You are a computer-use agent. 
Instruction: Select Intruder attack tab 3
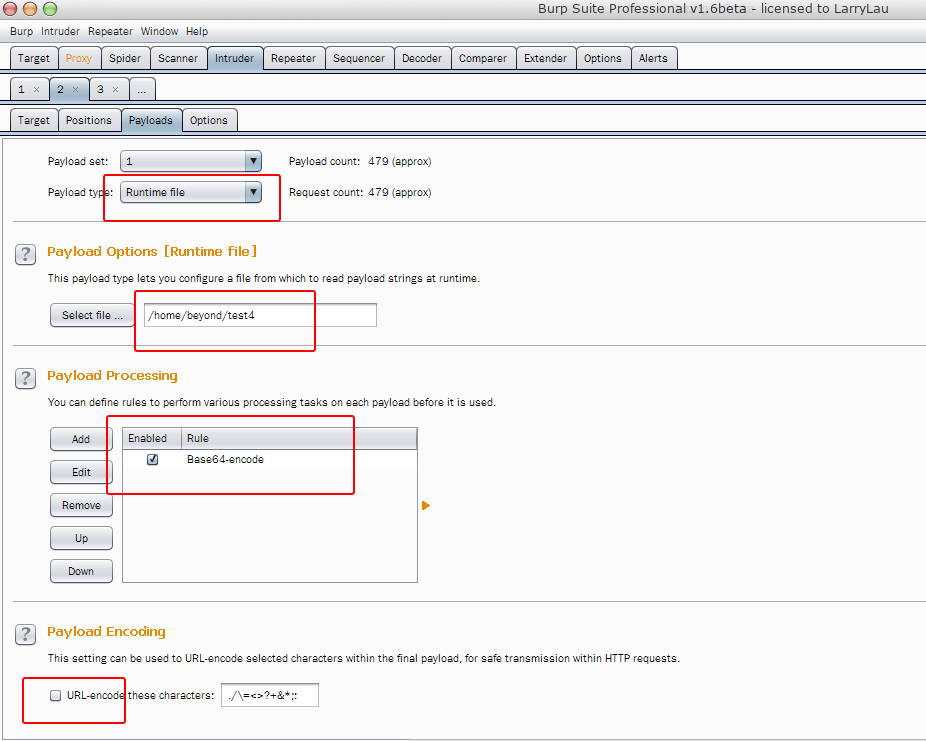pos(100,89)
